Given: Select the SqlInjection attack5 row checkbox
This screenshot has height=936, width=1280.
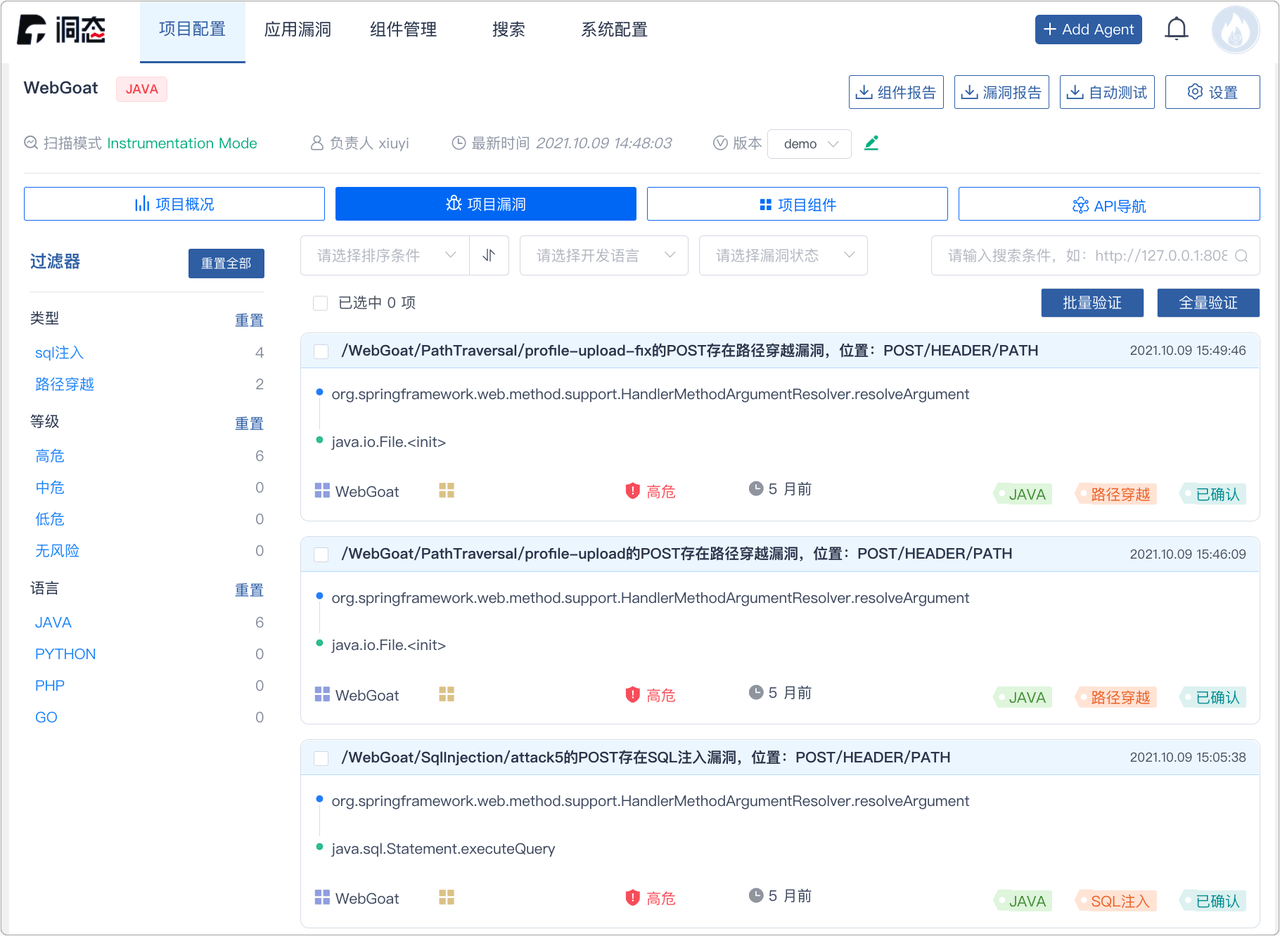Looking at the screenshot, I should pyautogui.click(x=321, y=758).
